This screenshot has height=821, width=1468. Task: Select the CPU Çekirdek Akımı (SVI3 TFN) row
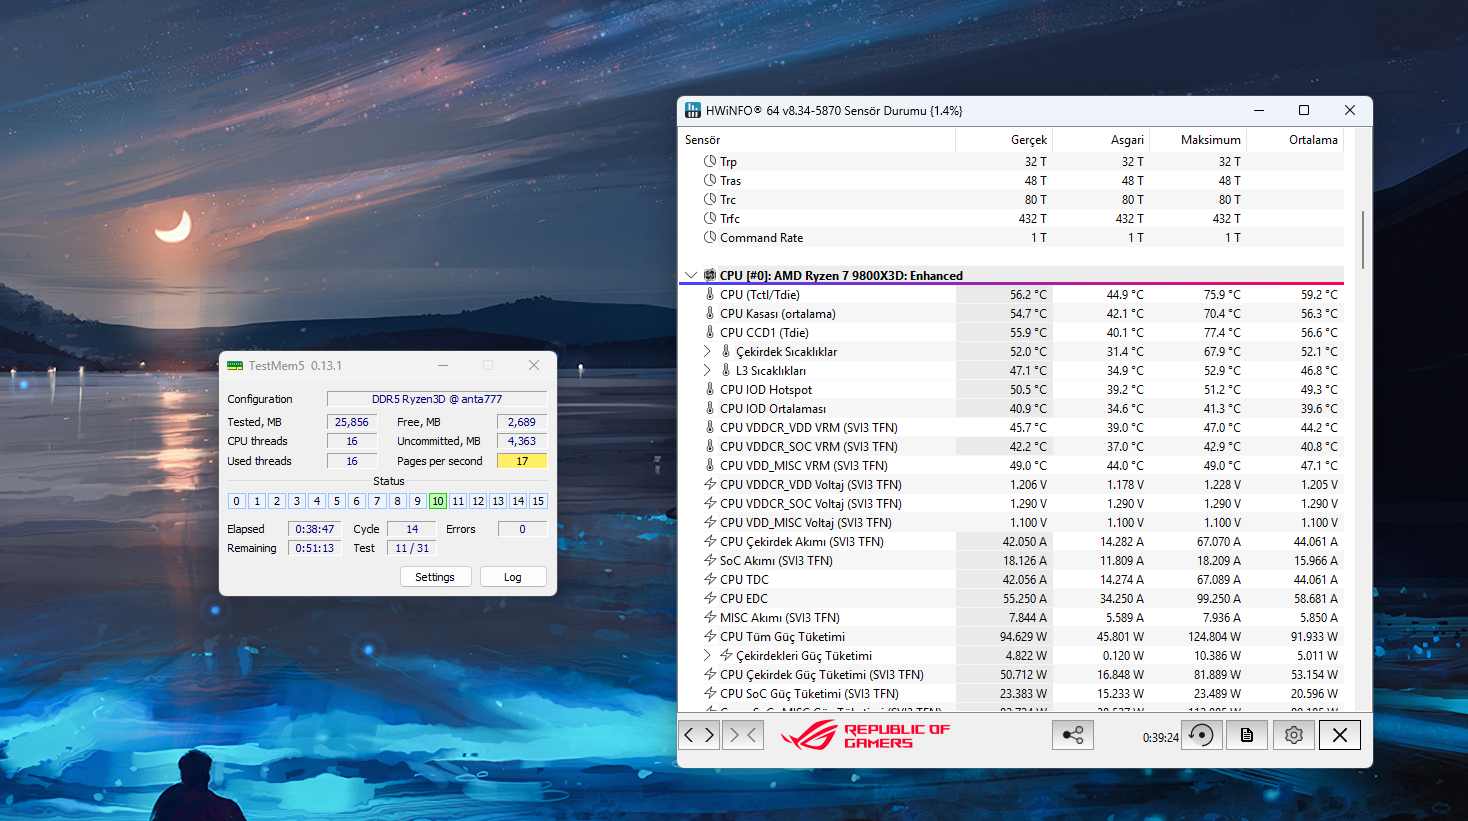pyautogui.click(x=1012, y=541)
